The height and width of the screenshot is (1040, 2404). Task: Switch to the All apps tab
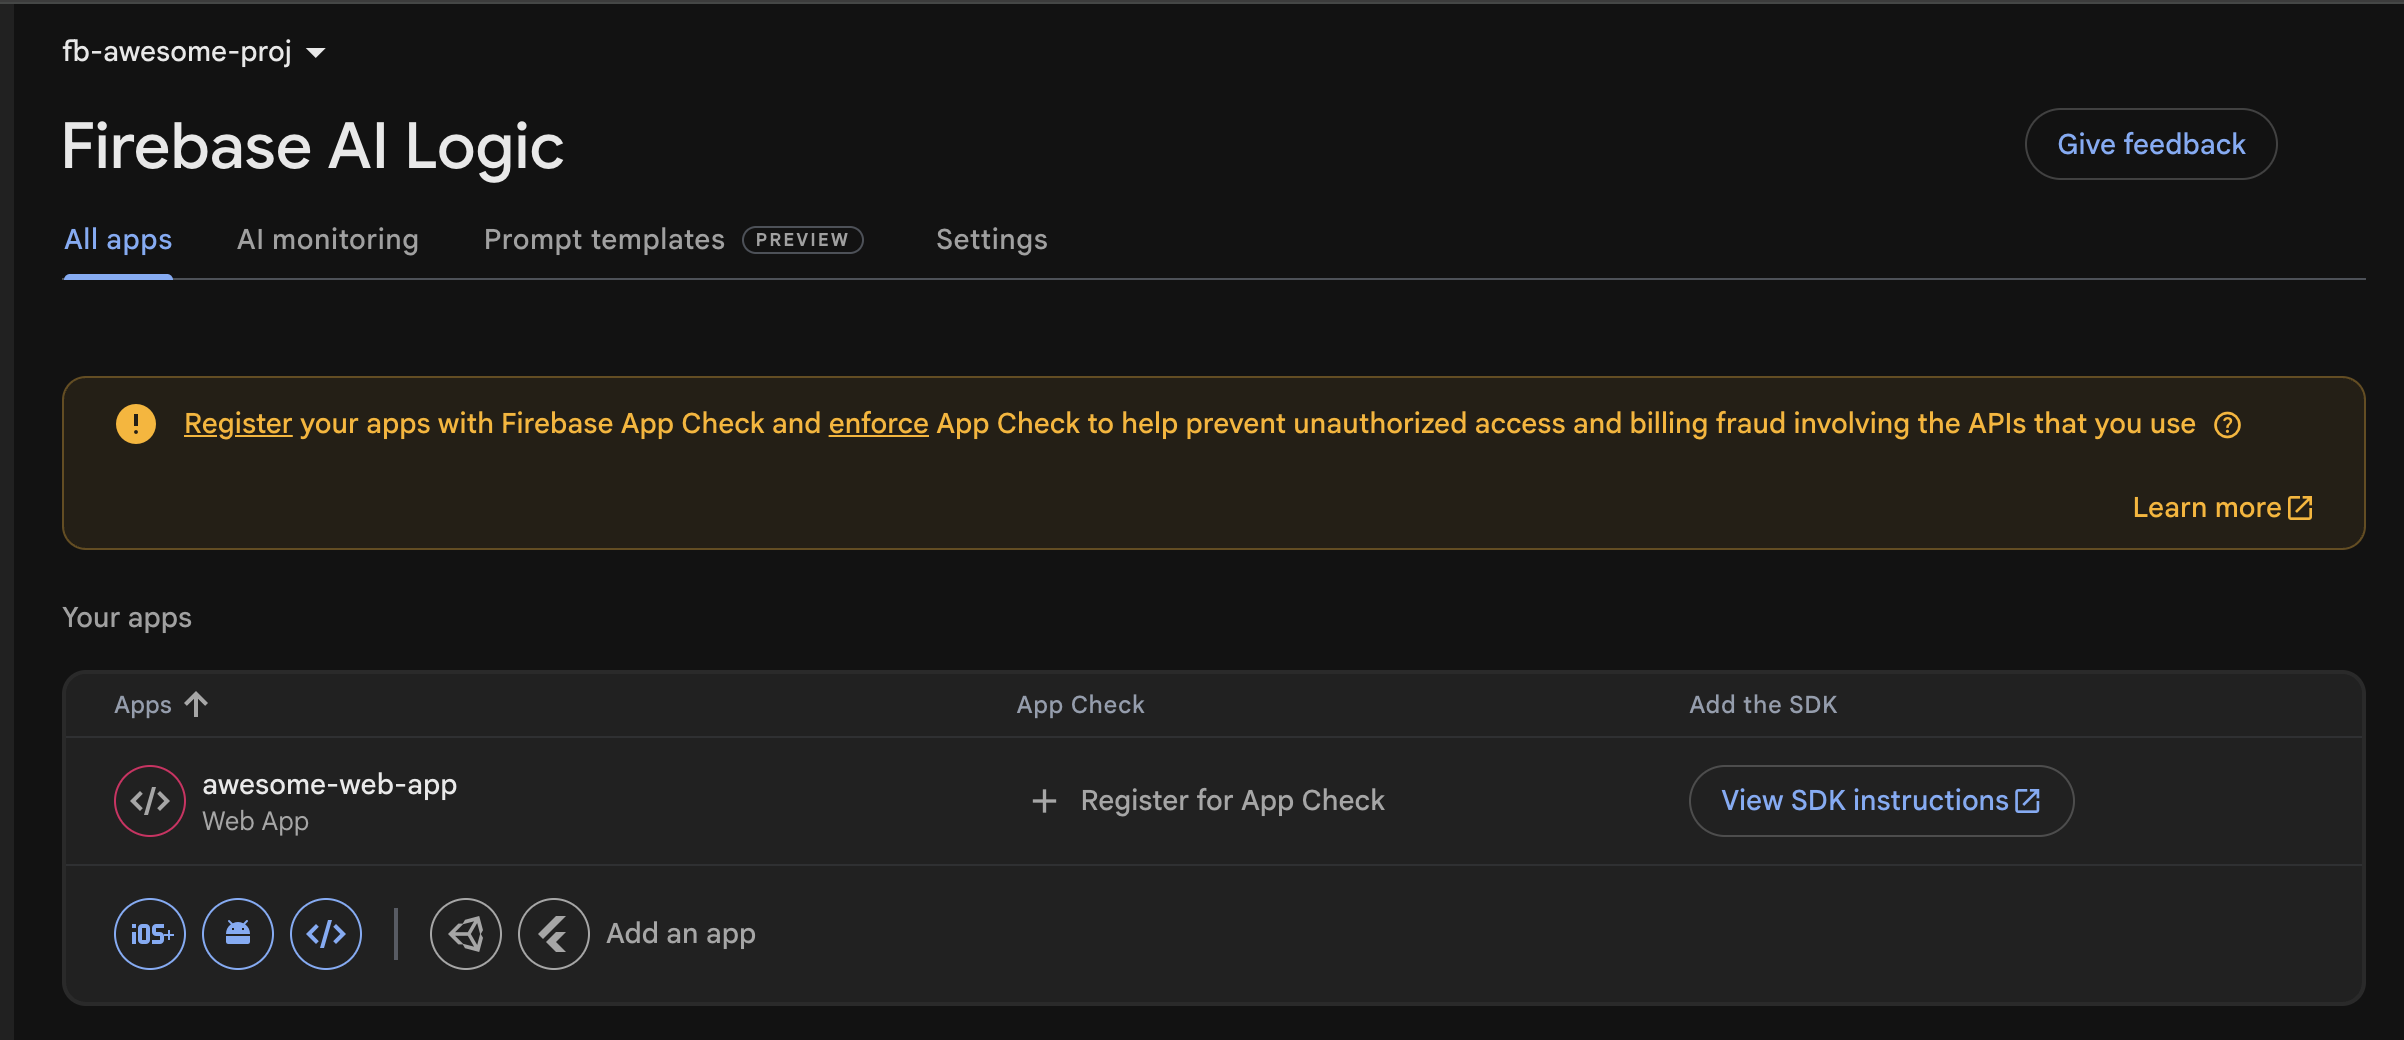coord(118,240)
